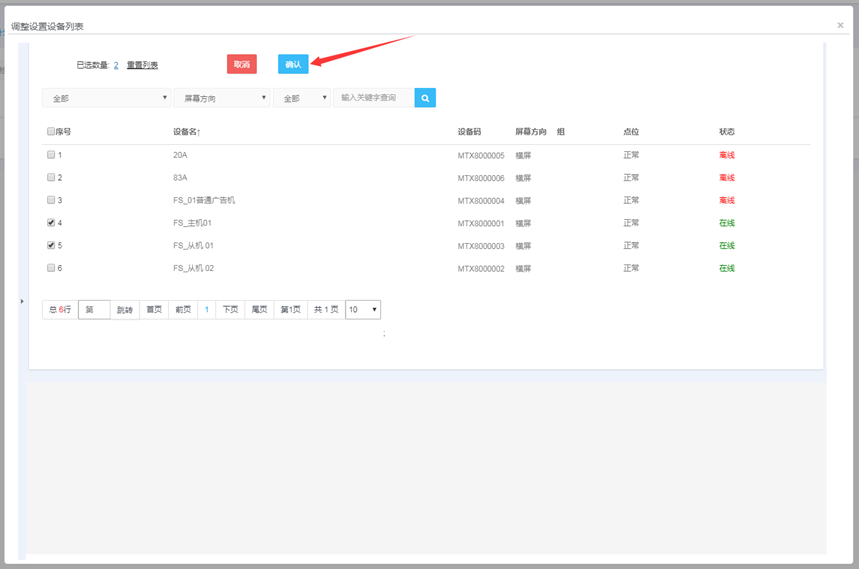Viewport: 859px width, 569px height.
Task: Open the page size dropdown showing 10
Action: click(363, 310)
